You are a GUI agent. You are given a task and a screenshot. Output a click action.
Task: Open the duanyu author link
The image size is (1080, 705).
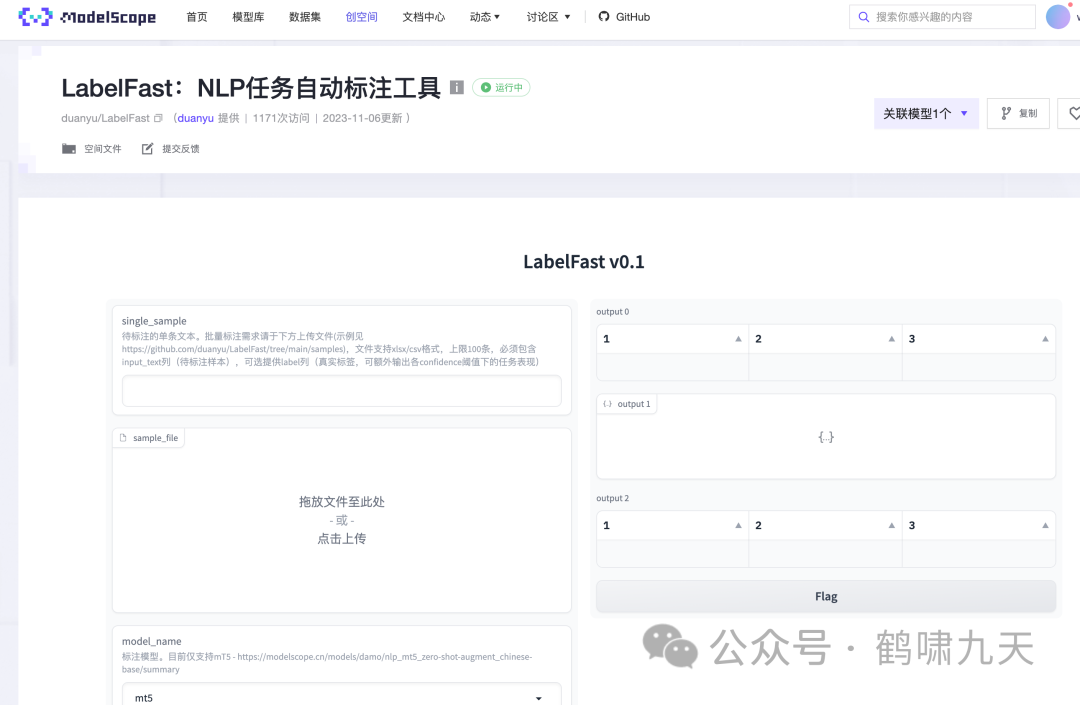click(196, 118)
